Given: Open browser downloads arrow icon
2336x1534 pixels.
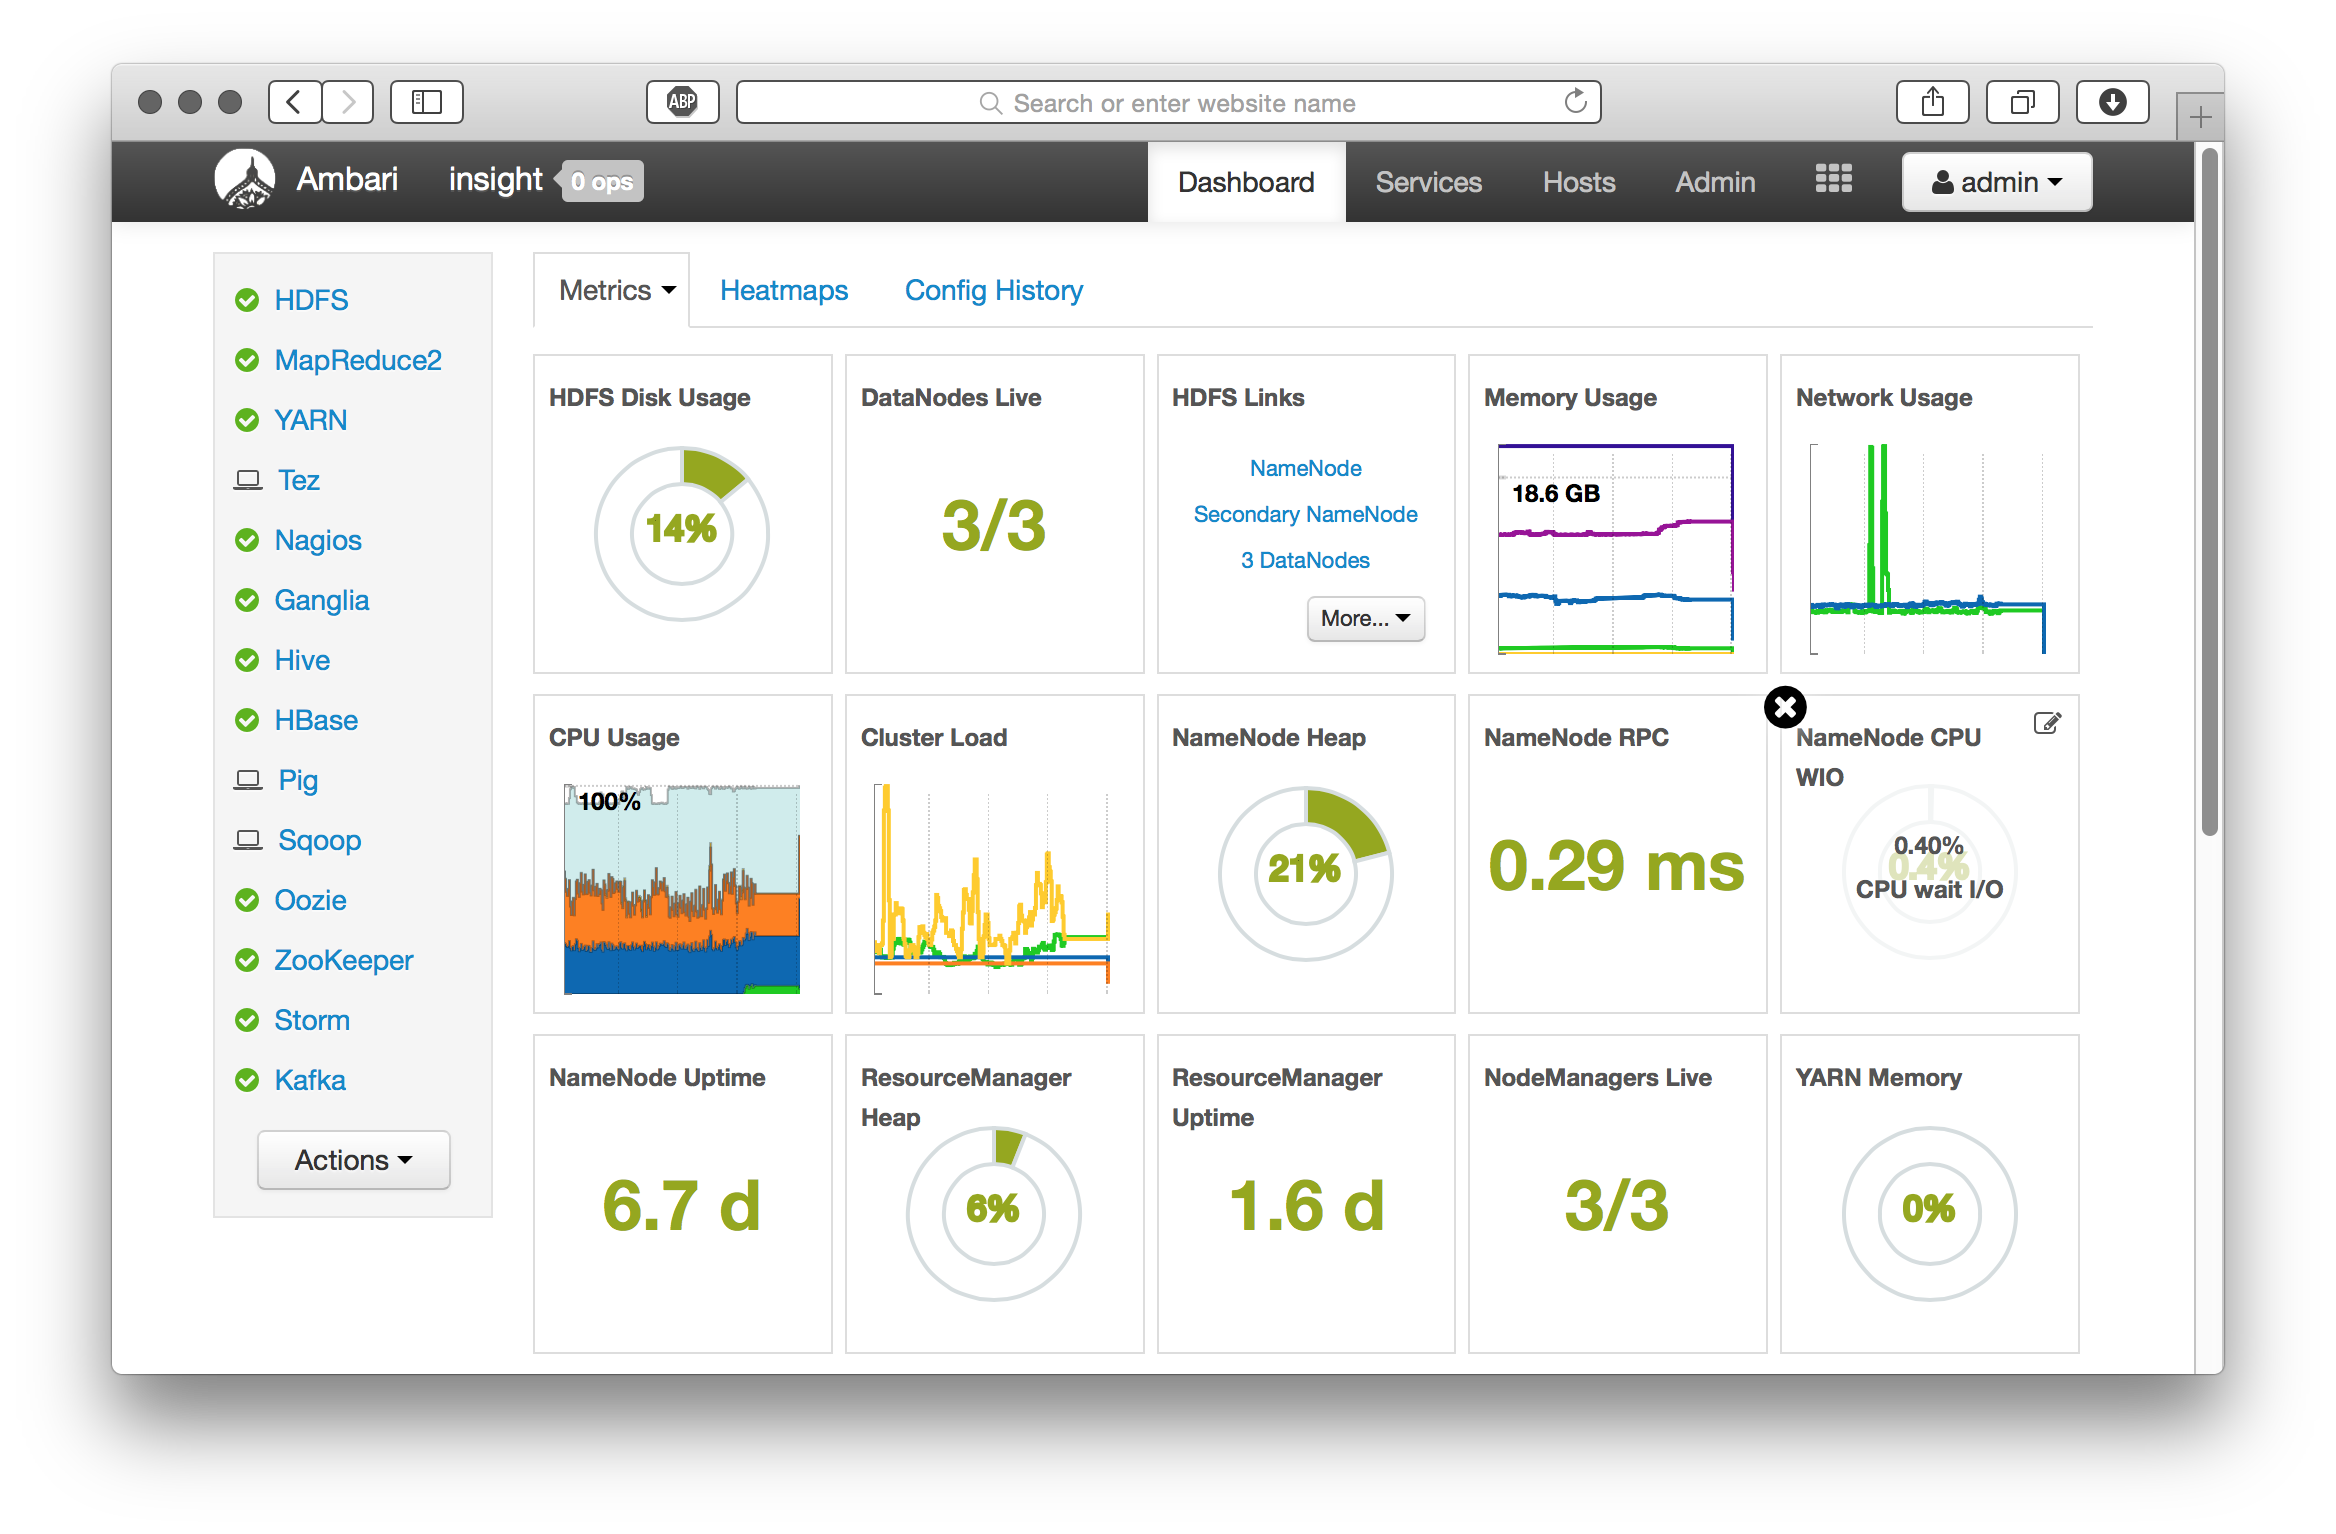Looking at the screenshot, I should 2112,102.
